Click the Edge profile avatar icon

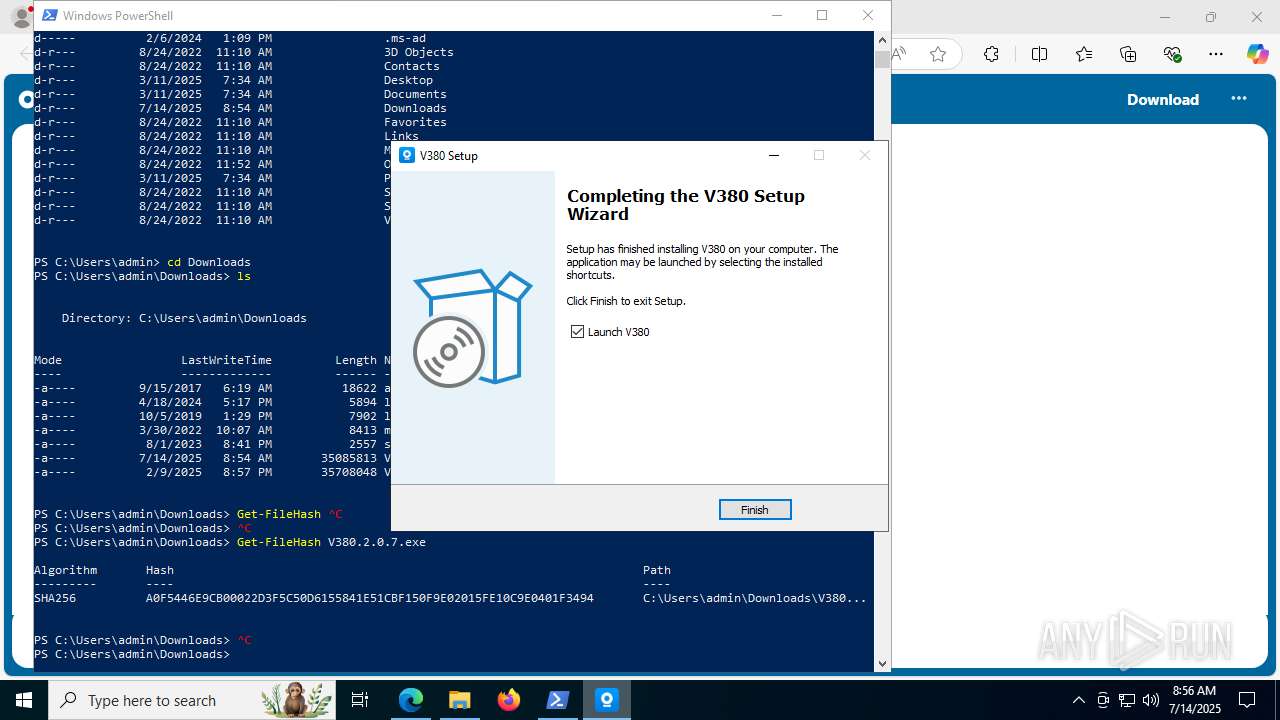click(20, 17)
